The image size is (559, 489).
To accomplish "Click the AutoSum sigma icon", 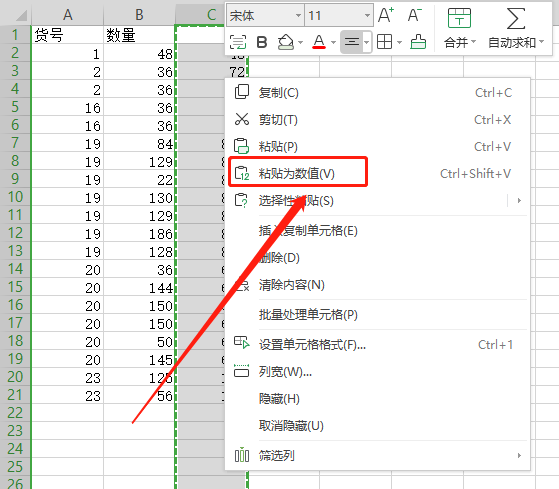I will pos(516,19).
